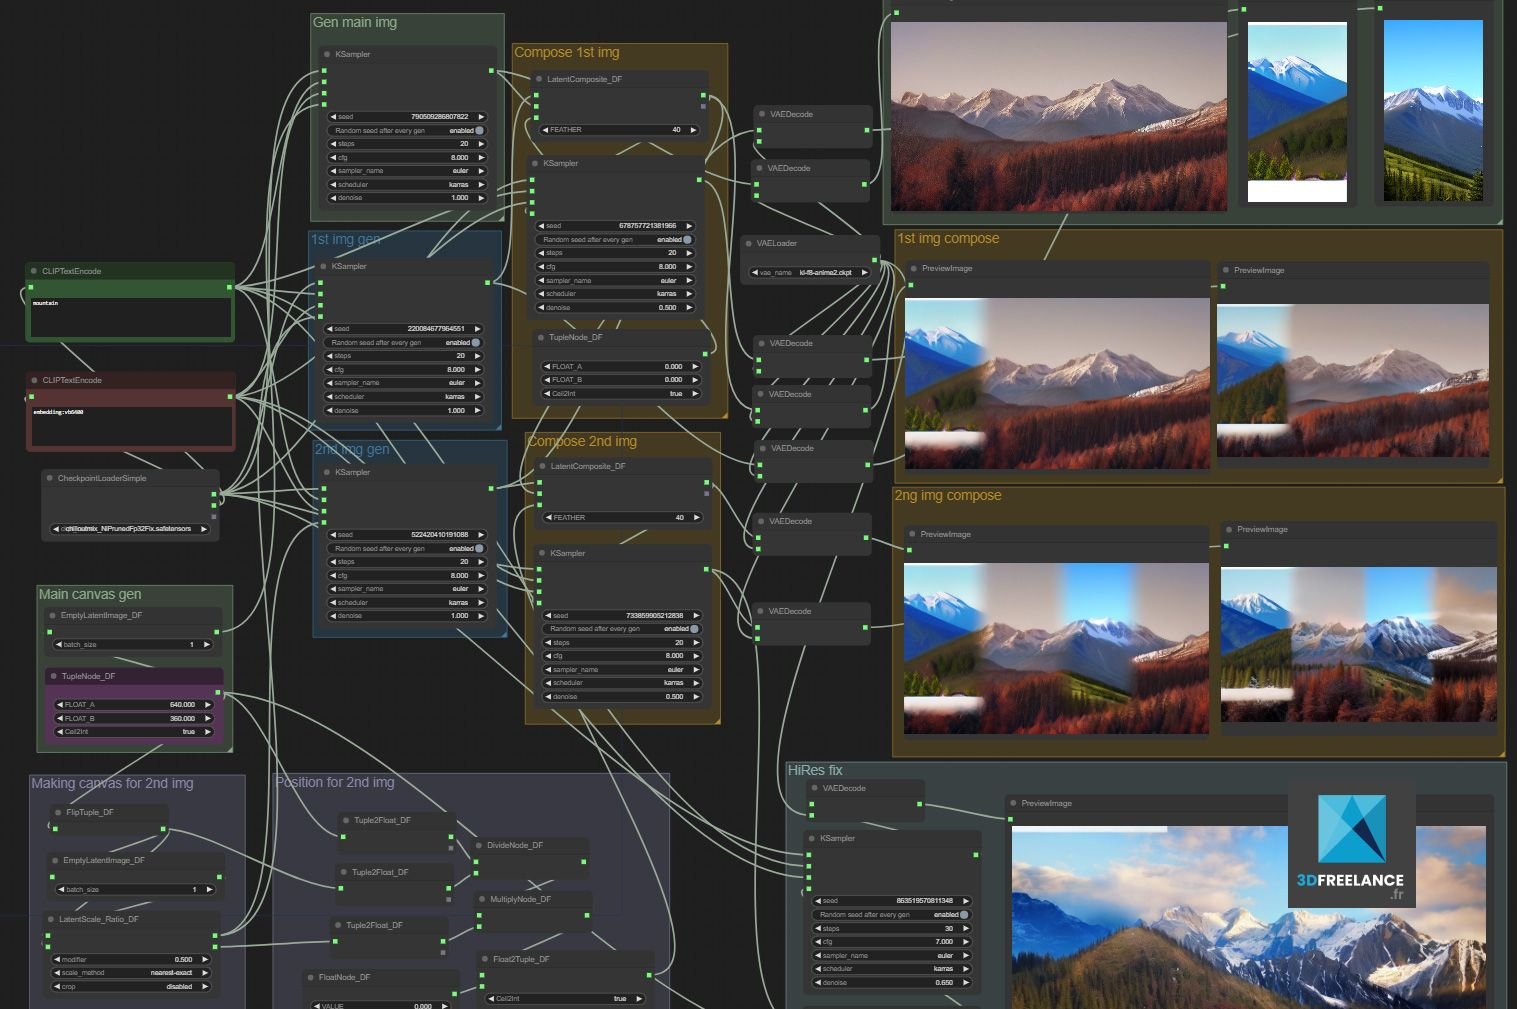Open the checkpoint file selector in CheckpointLoaderSimple
Screen dimensions: 1517x1009
[x=130, y=528]
